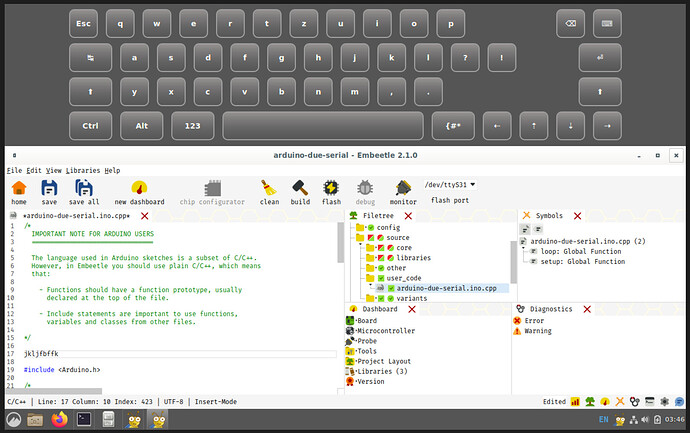Open the Libraries menu

click(82, 171)
